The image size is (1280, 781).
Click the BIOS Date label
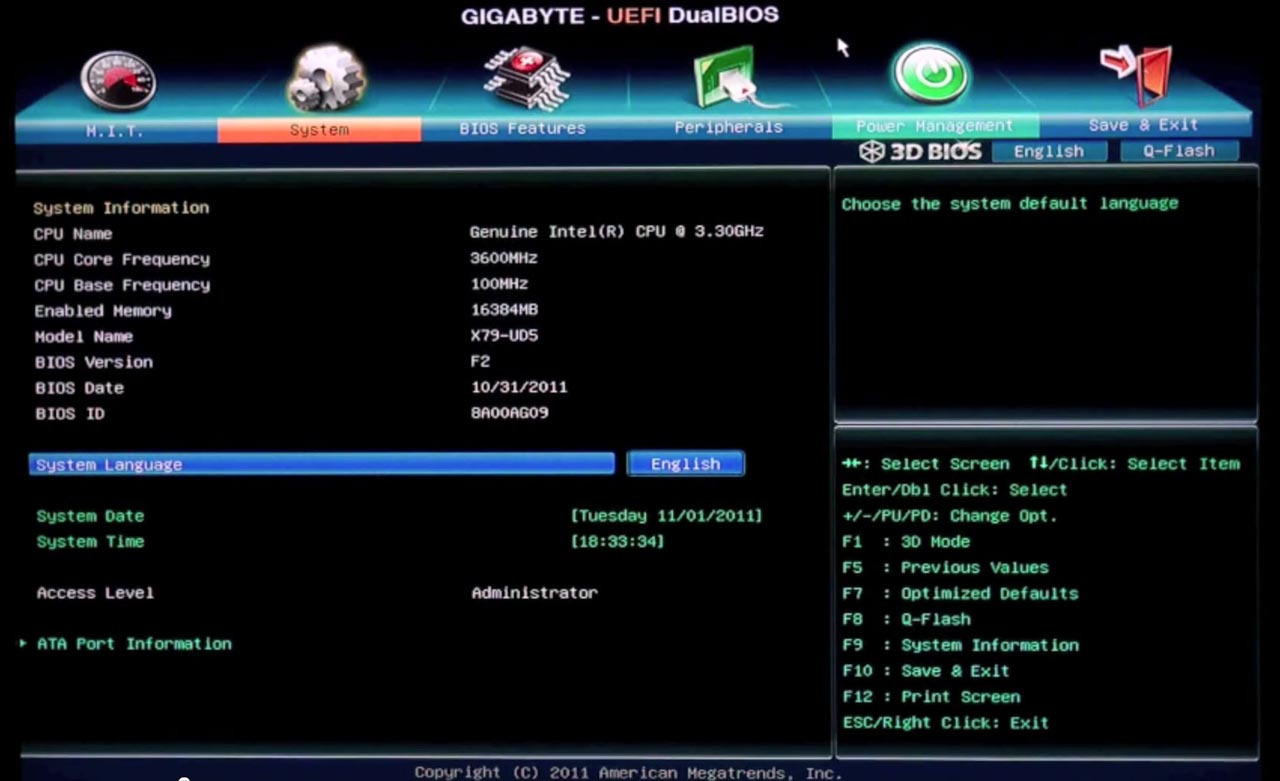[x=79, y=388]
